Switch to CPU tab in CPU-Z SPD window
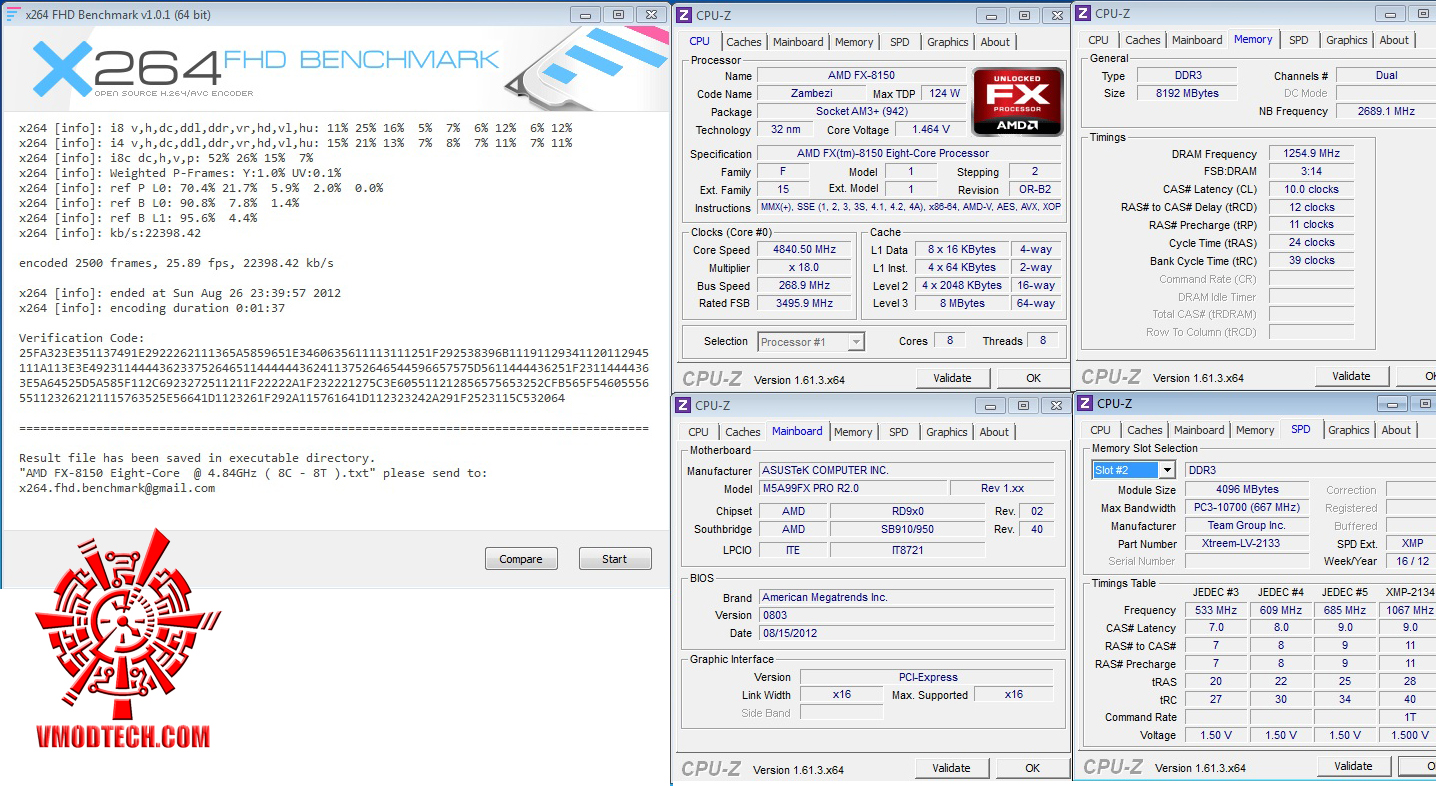The width and height of the screenshot is (1436, 786). click(x=1101, y=430)
